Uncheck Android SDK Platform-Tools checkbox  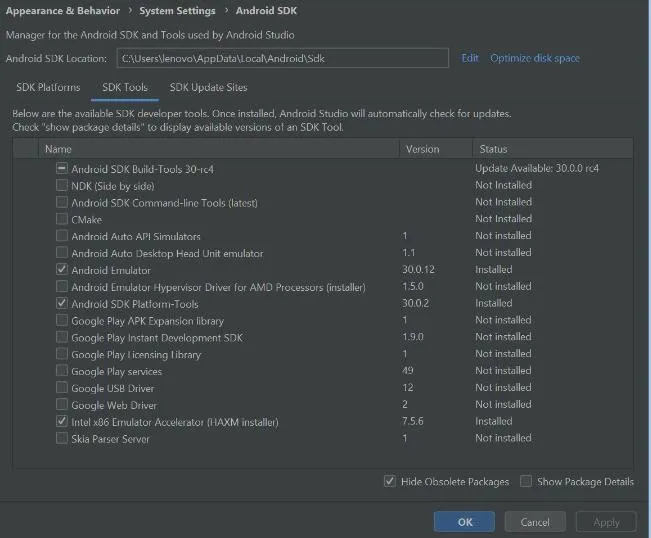pos(61,303)
